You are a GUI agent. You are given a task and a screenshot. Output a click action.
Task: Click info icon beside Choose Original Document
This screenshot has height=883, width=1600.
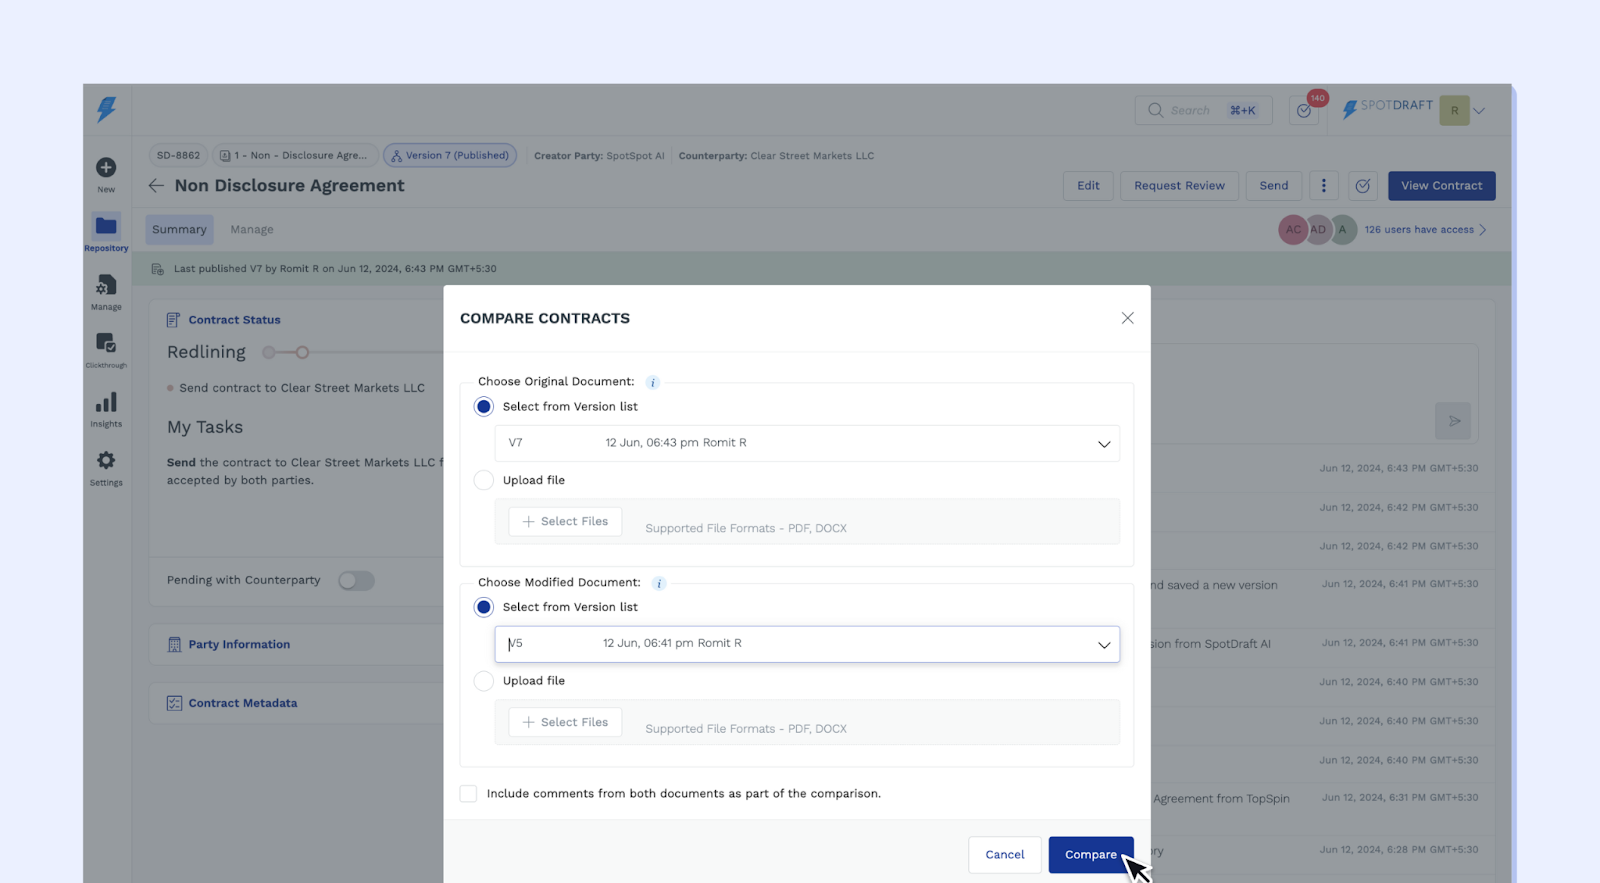(653, 383)
